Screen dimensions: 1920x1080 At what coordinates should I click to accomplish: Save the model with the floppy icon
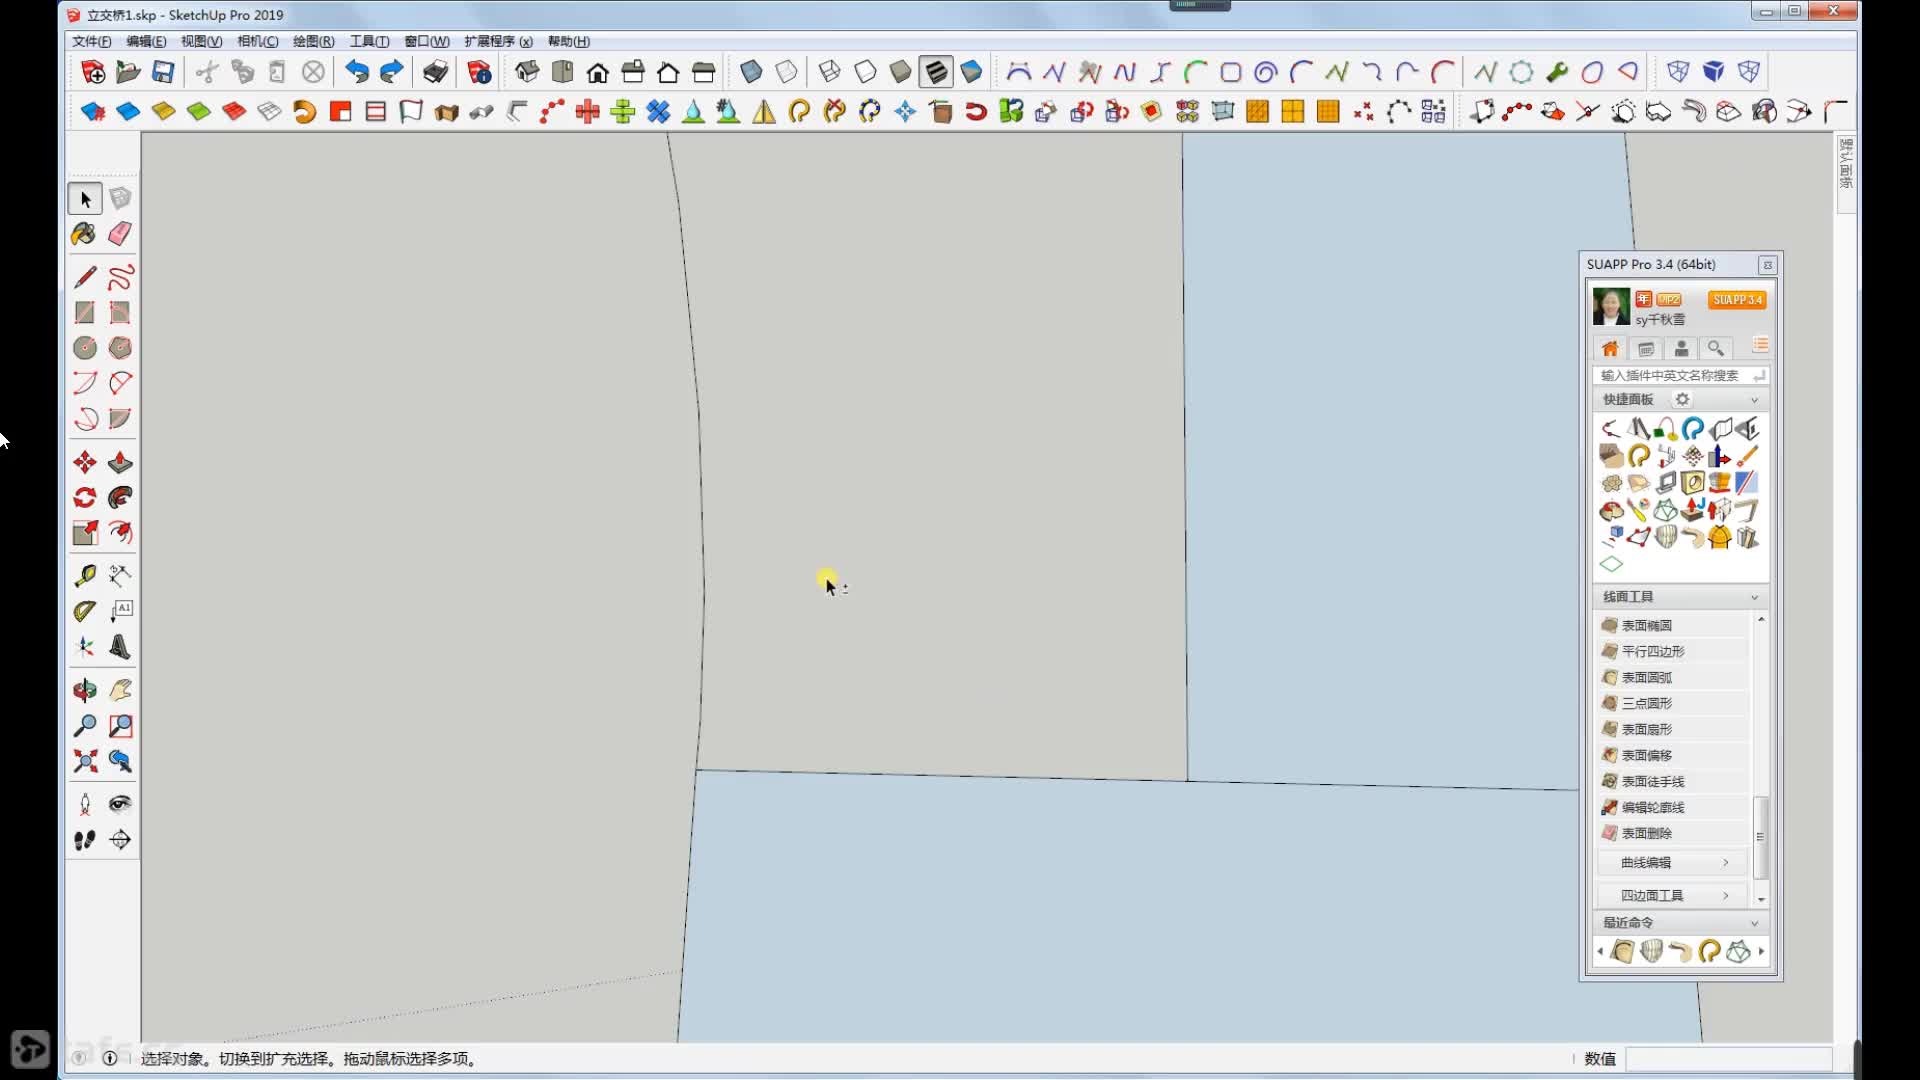point(163,72)
